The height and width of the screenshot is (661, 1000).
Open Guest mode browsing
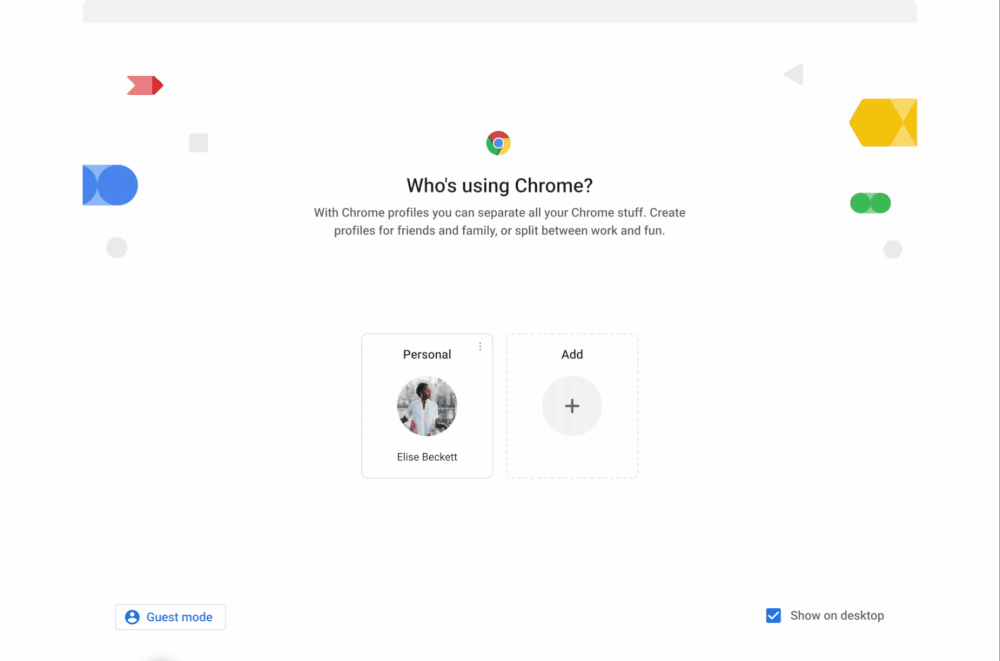(171, 617)
